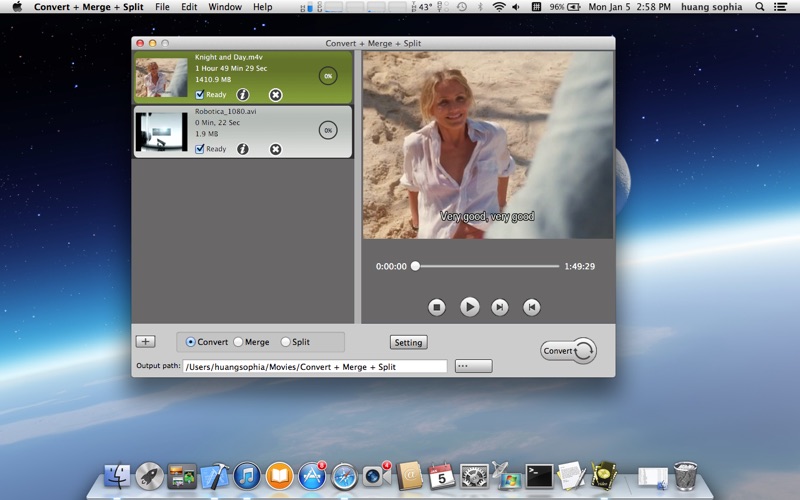Select the Merge radio option
Viewport: 800px width, 500px height.
coord(238,342)
